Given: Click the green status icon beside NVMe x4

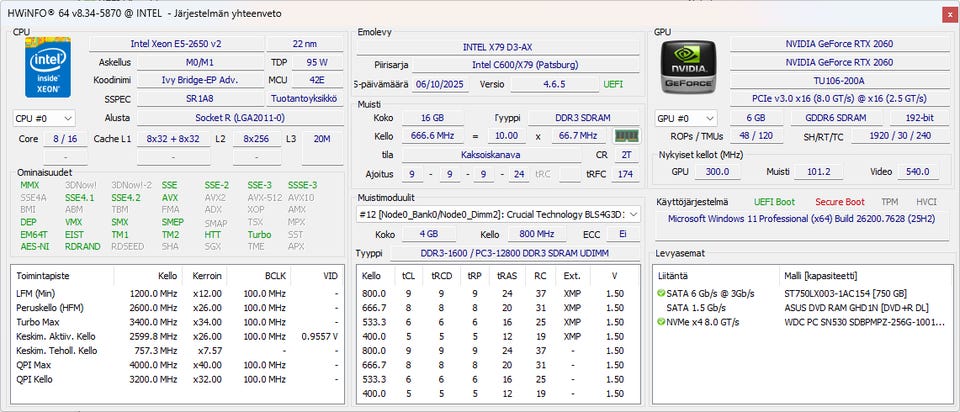Looking at the screenshot, I should pyautogui.click(x=661, y=322).
